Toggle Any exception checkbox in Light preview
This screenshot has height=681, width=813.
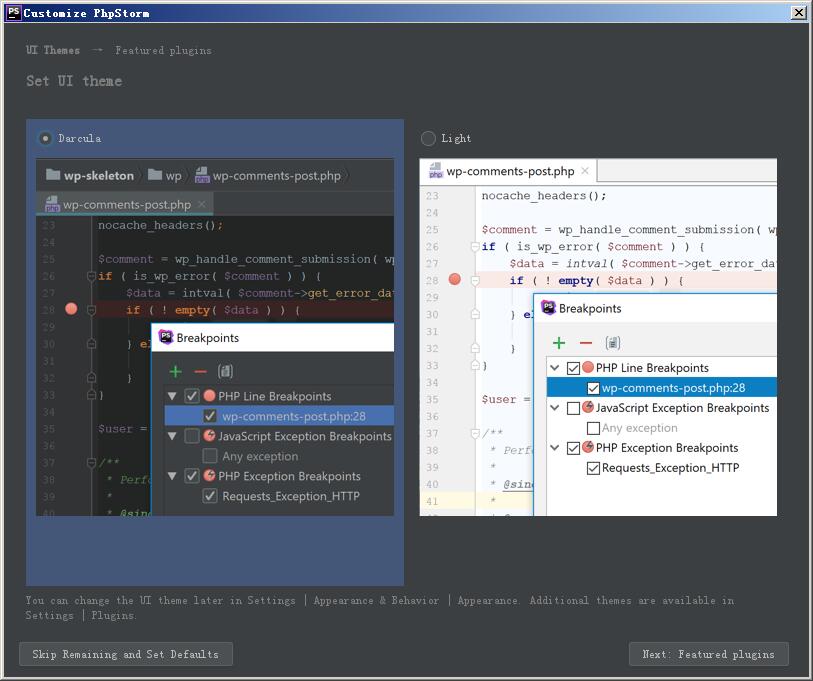click(593, 428)
